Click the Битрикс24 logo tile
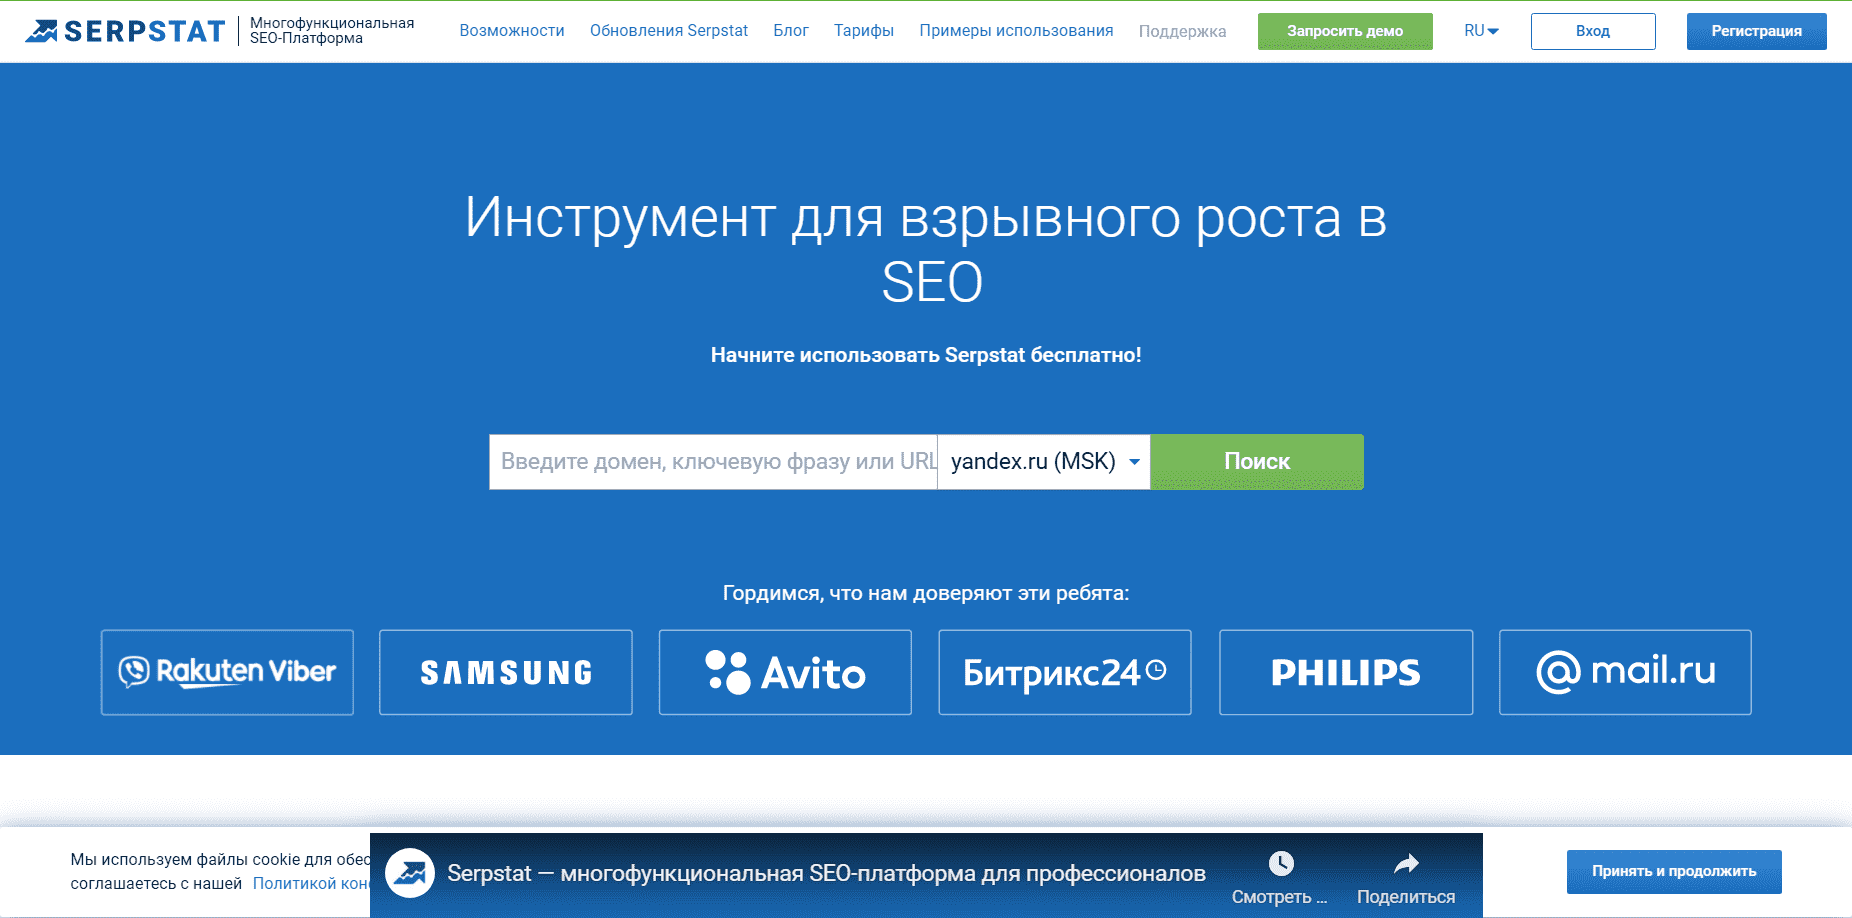 (1065, 672)
